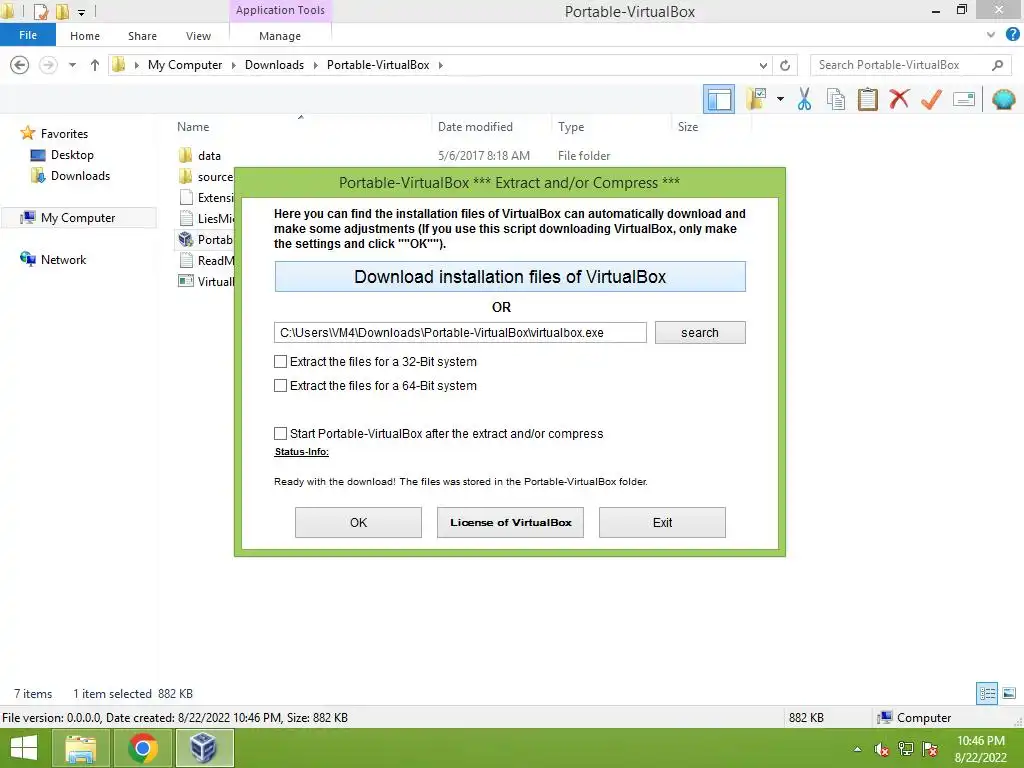This screenshot has width=1024, height=768.
Task: Sort by the Name column header
Action: point(193,127)
